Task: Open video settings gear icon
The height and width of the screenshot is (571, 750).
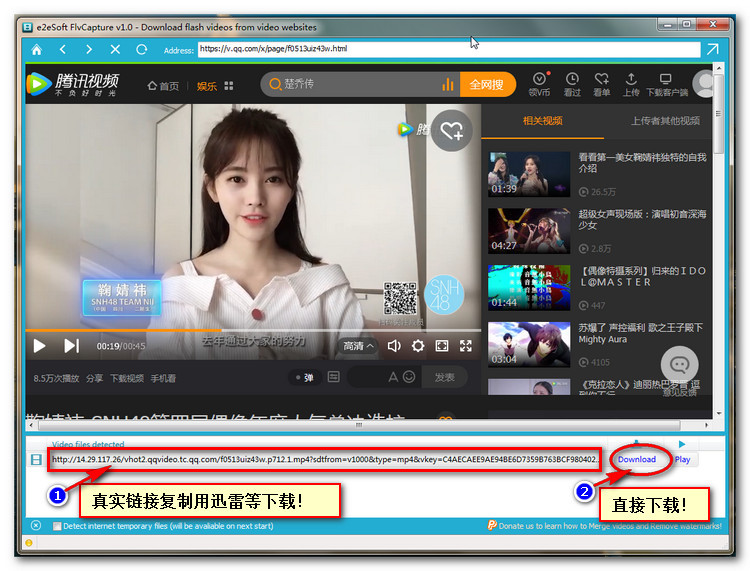Action: point(418,346)
